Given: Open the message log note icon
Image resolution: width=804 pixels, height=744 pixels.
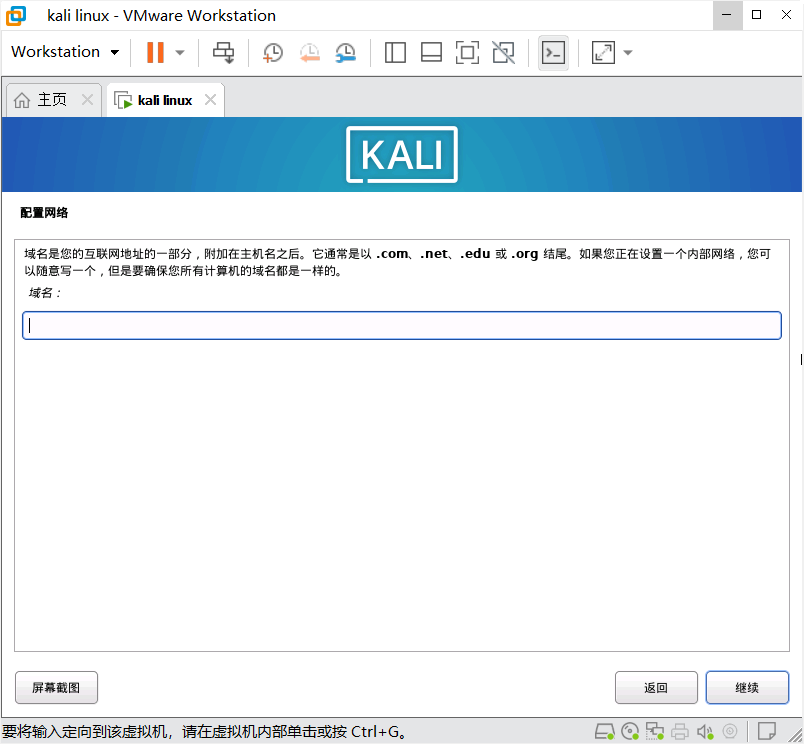Looking at the screenshot, I should [767, 731].
